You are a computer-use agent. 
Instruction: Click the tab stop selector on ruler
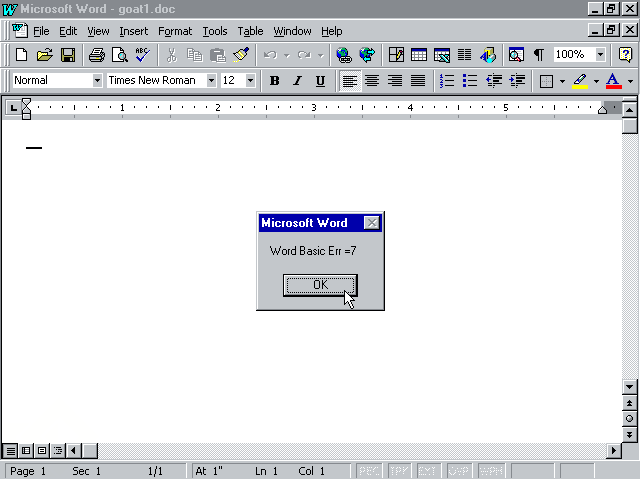click(13, 108)
